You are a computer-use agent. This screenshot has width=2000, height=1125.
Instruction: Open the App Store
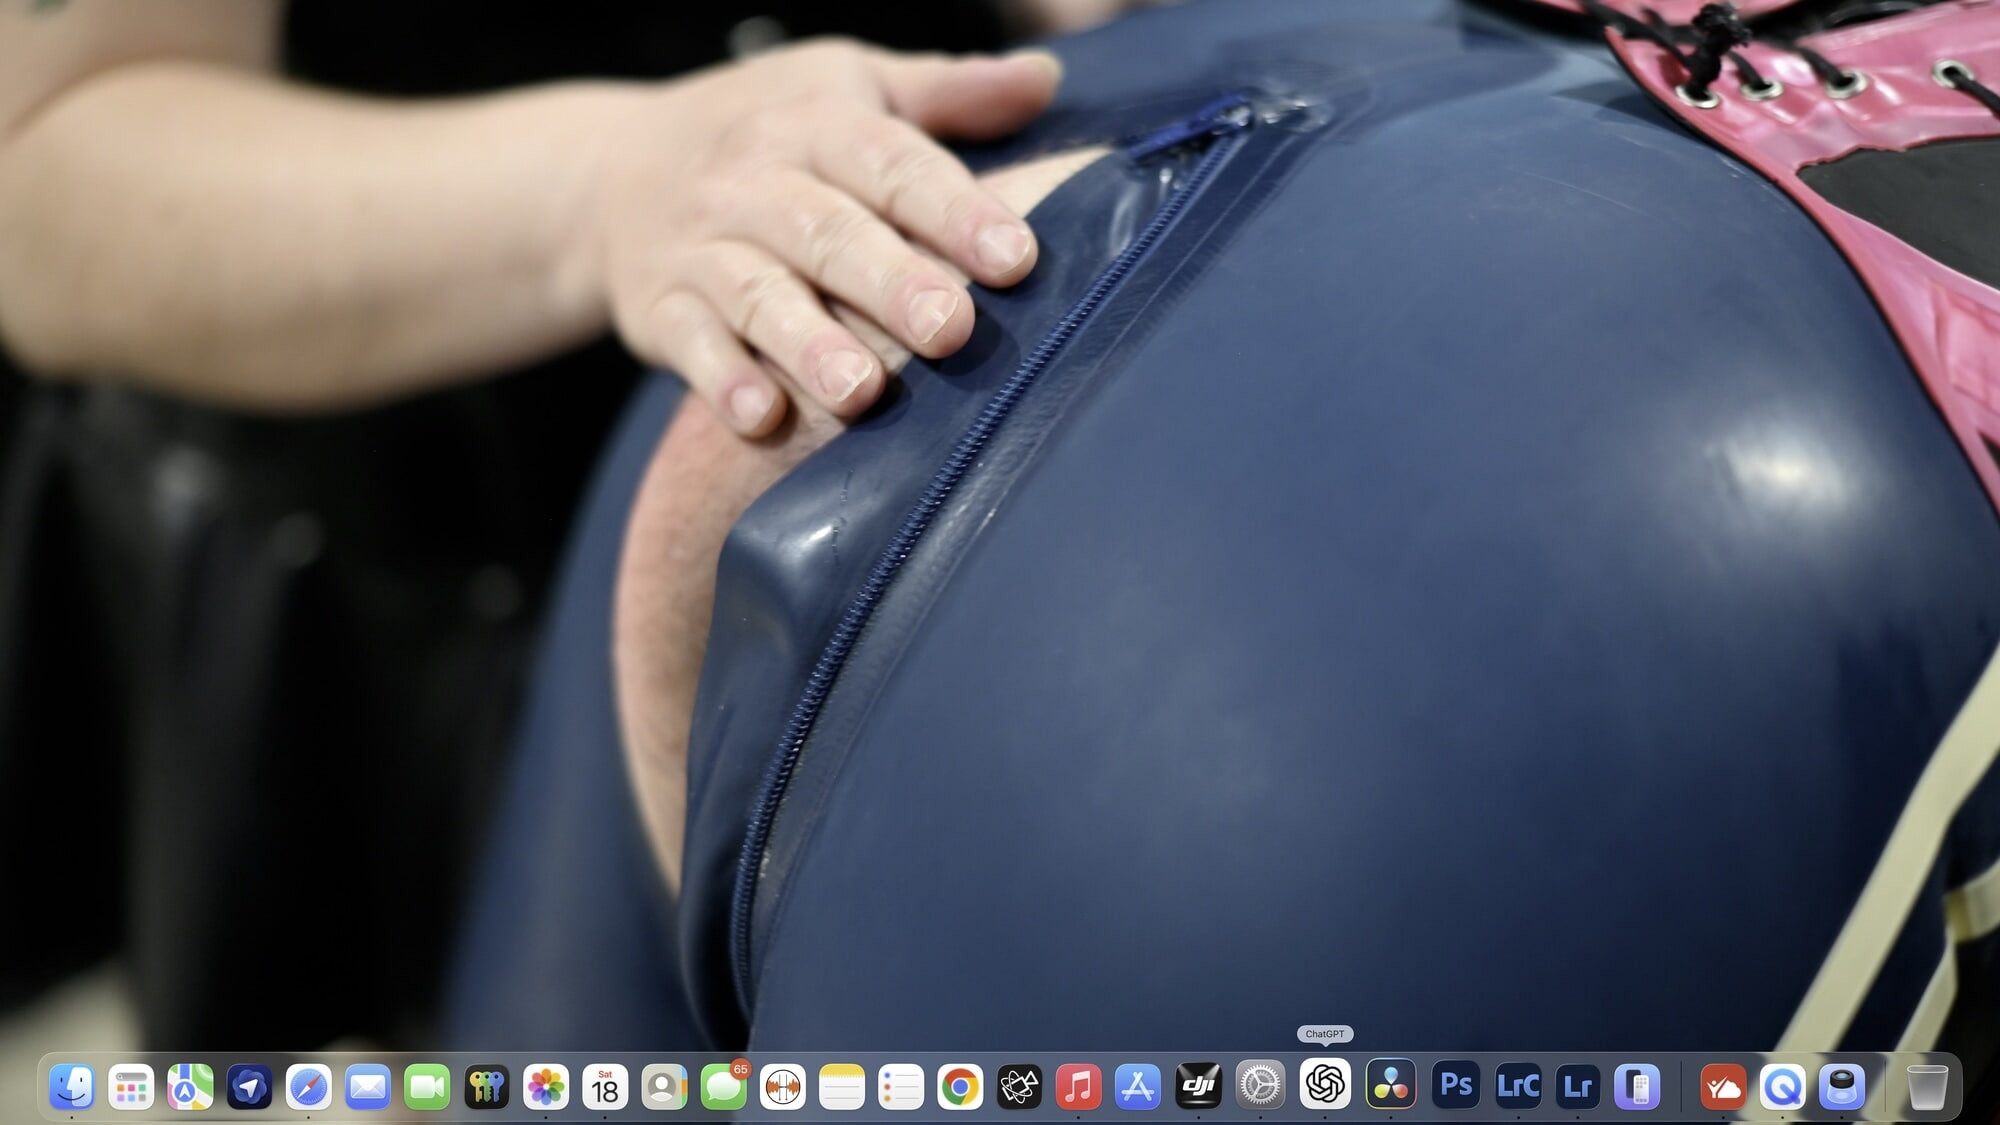[1137, 1086]
